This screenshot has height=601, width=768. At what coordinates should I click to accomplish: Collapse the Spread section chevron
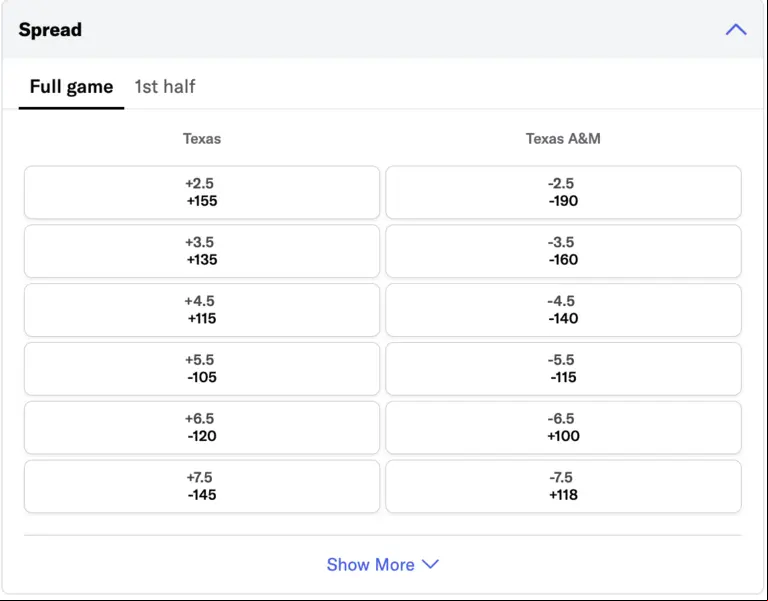(x=735, y=30)
